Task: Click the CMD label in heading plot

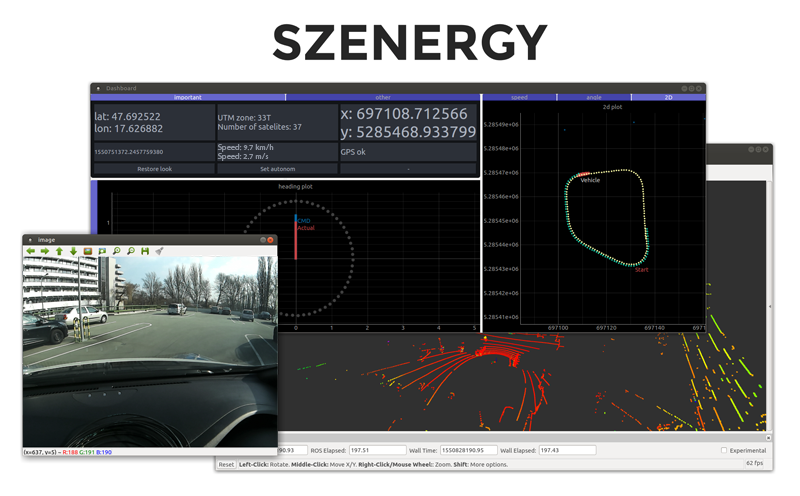Action: click(304, 220)
